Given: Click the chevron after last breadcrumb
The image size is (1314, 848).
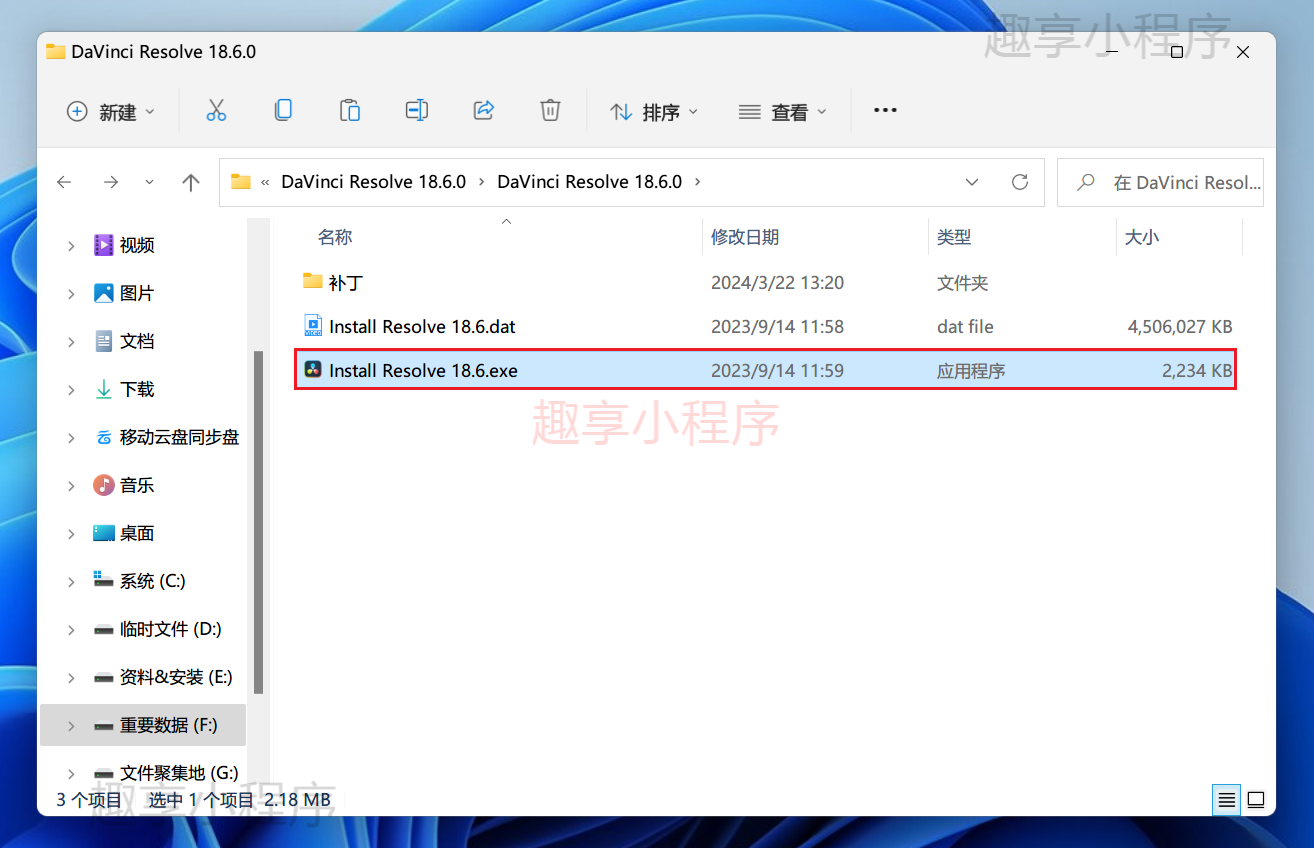Looking at the screenshot, I should click(x=698, y=182).
